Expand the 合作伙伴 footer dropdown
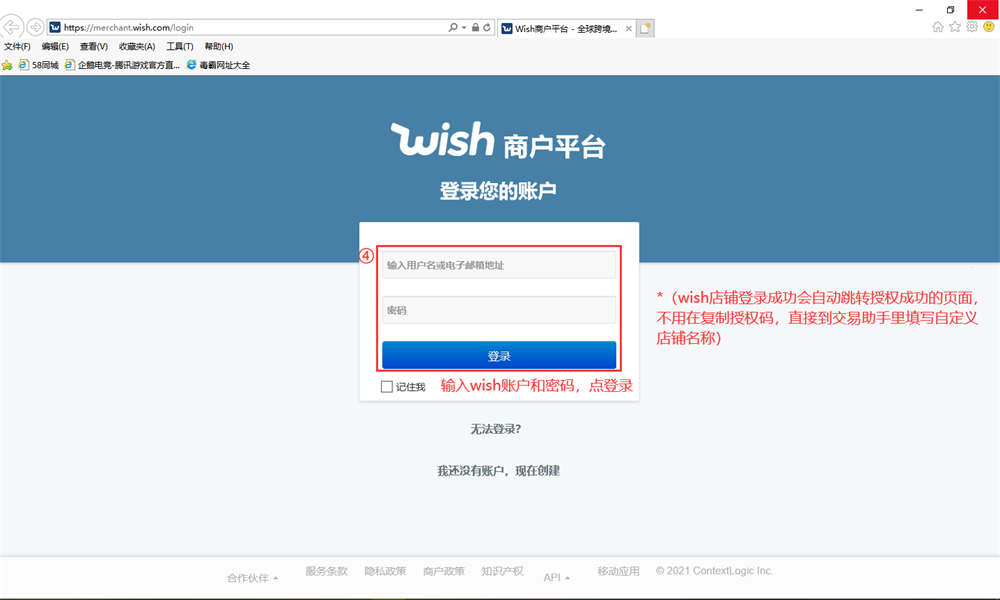This screenshot has width=1000, height=600. click(x=253, y=578)
